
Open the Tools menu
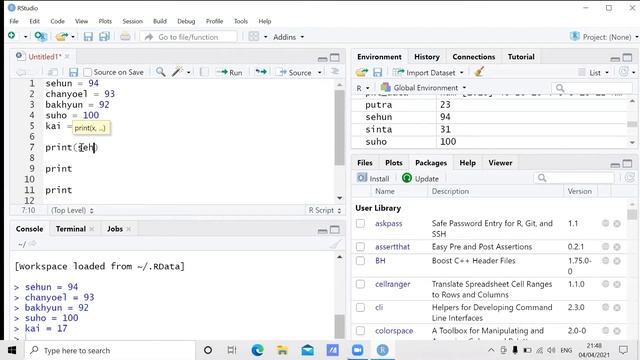(241, 21)
